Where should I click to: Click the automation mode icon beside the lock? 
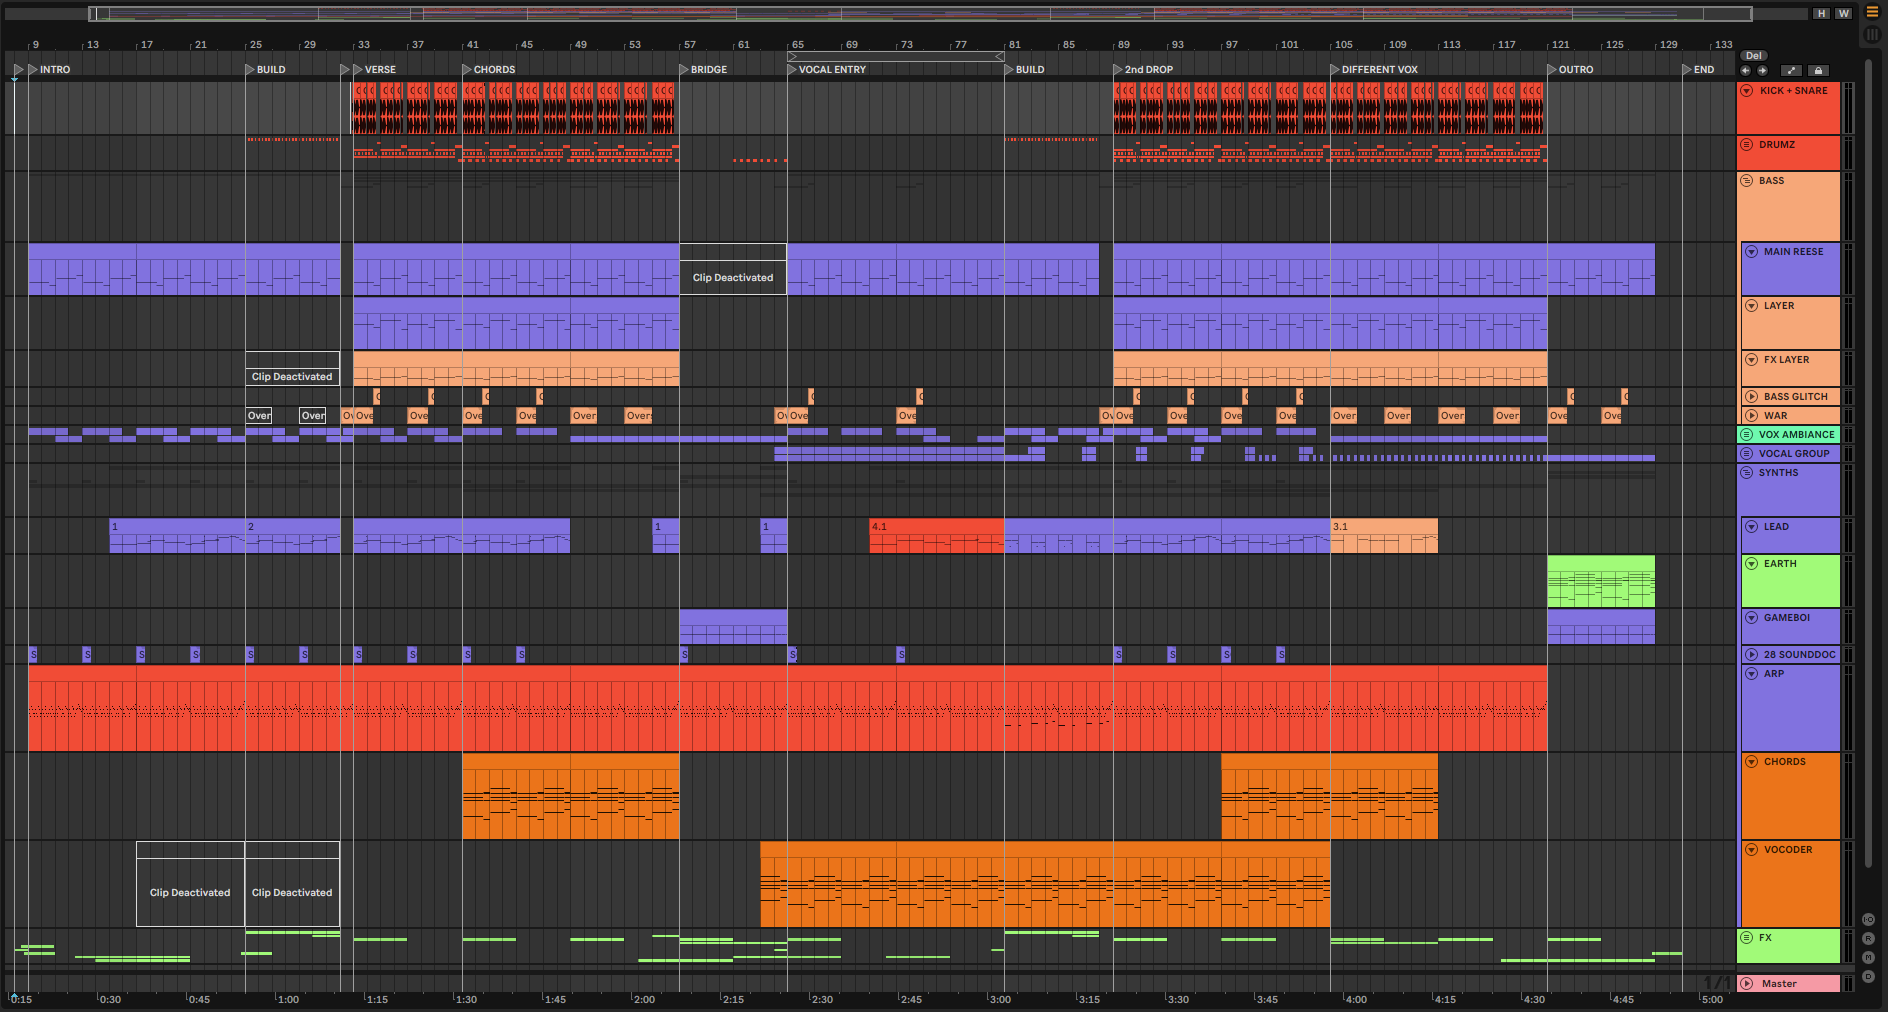pos(1791,71)
